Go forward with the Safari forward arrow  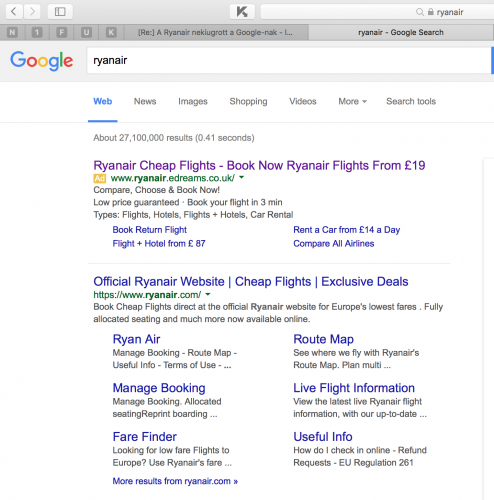(x=32, y=12)
